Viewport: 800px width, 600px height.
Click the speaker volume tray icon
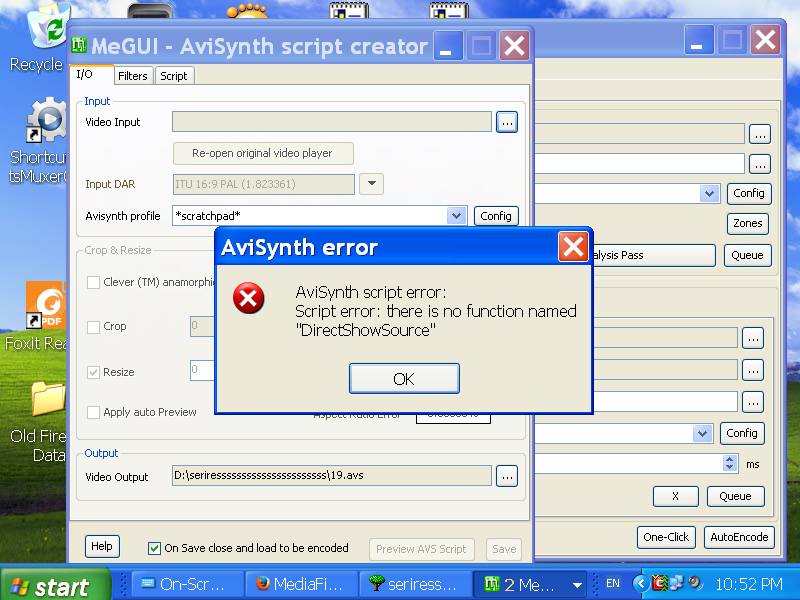(694, 583)
